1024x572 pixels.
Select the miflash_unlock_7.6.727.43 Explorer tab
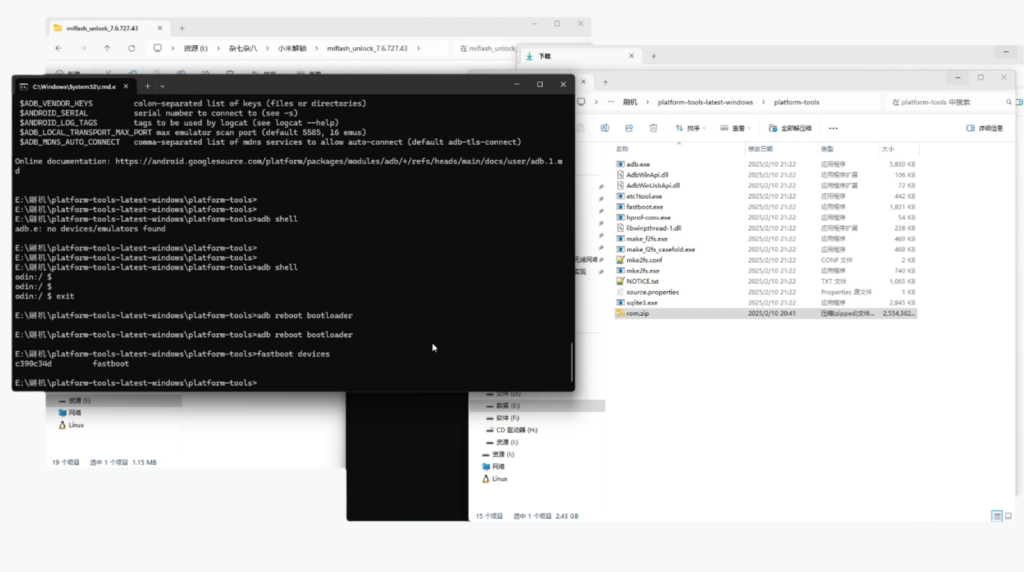(100, 26)
